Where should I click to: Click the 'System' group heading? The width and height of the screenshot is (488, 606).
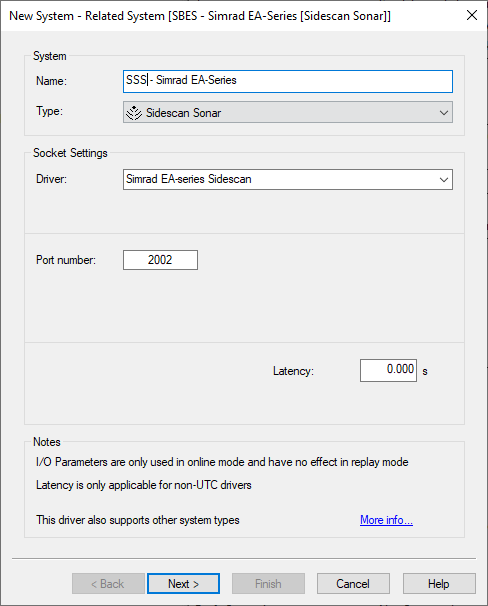pos(49,56)
